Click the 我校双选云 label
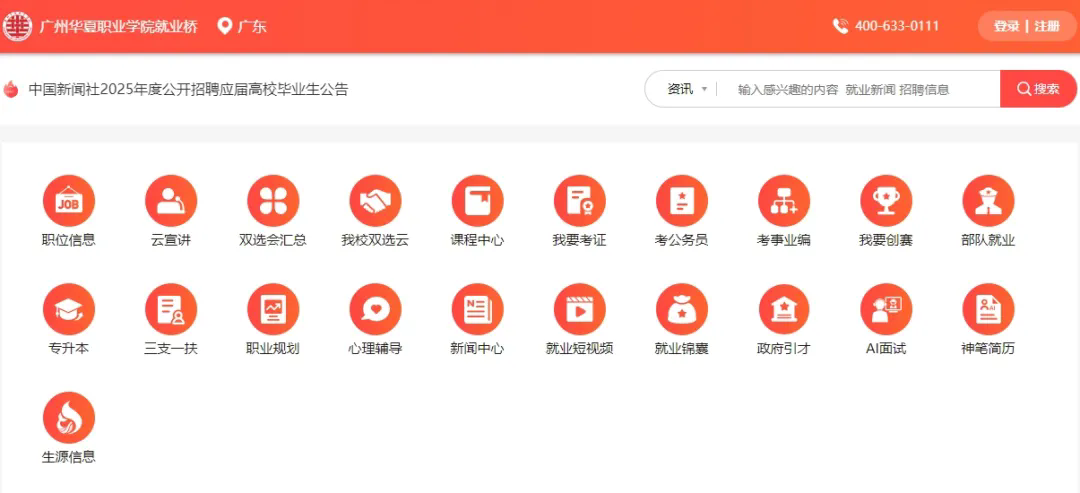Image resolution: width=1080 pixels, height=493 pixels. [375, 240]
